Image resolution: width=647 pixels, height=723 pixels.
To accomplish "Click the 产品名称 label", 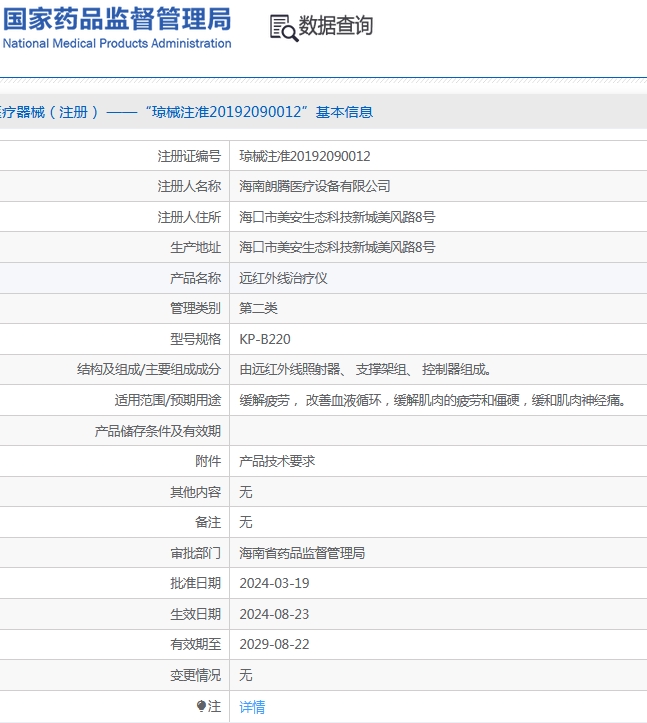I will point(196,278).
